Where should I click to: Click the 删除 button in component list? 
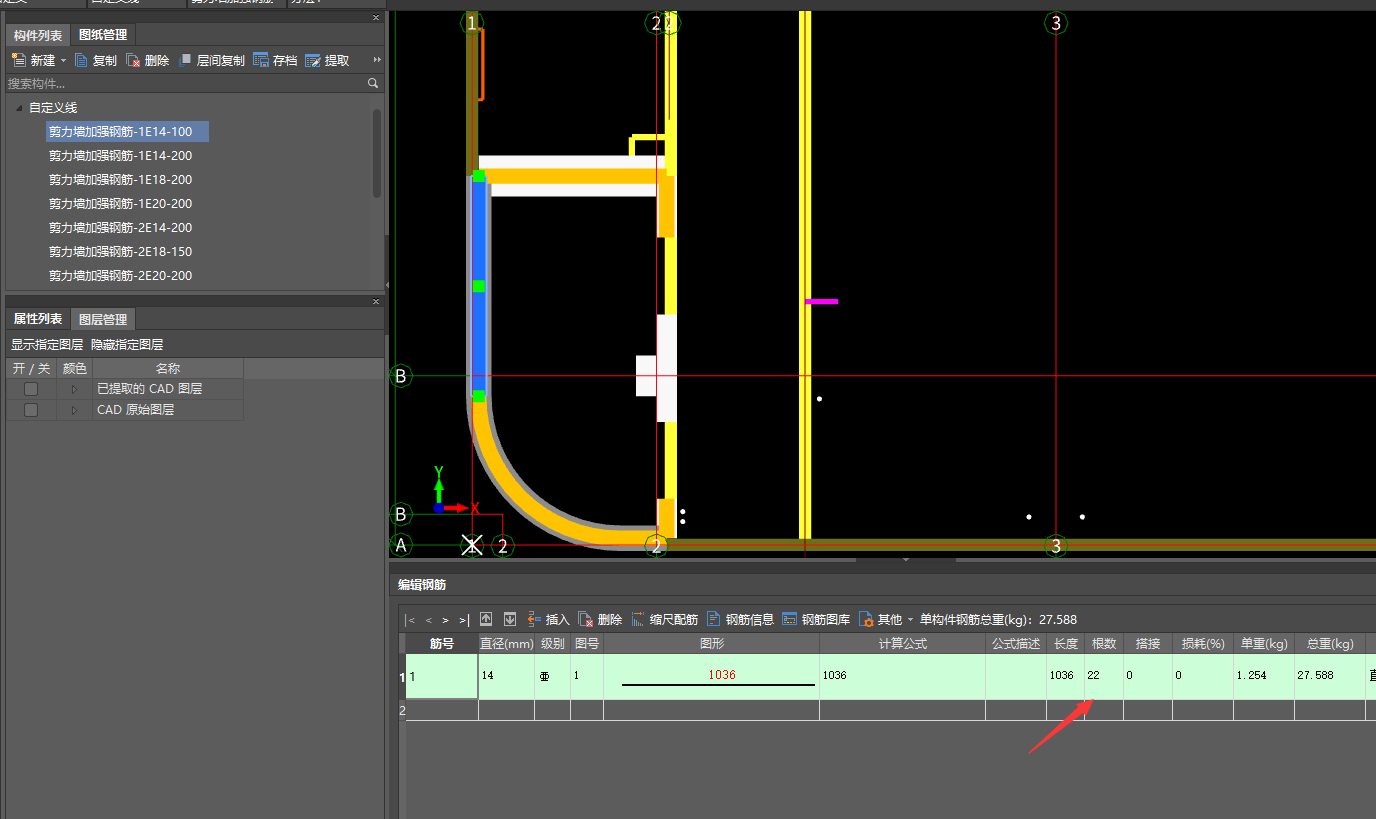(148, 61)
